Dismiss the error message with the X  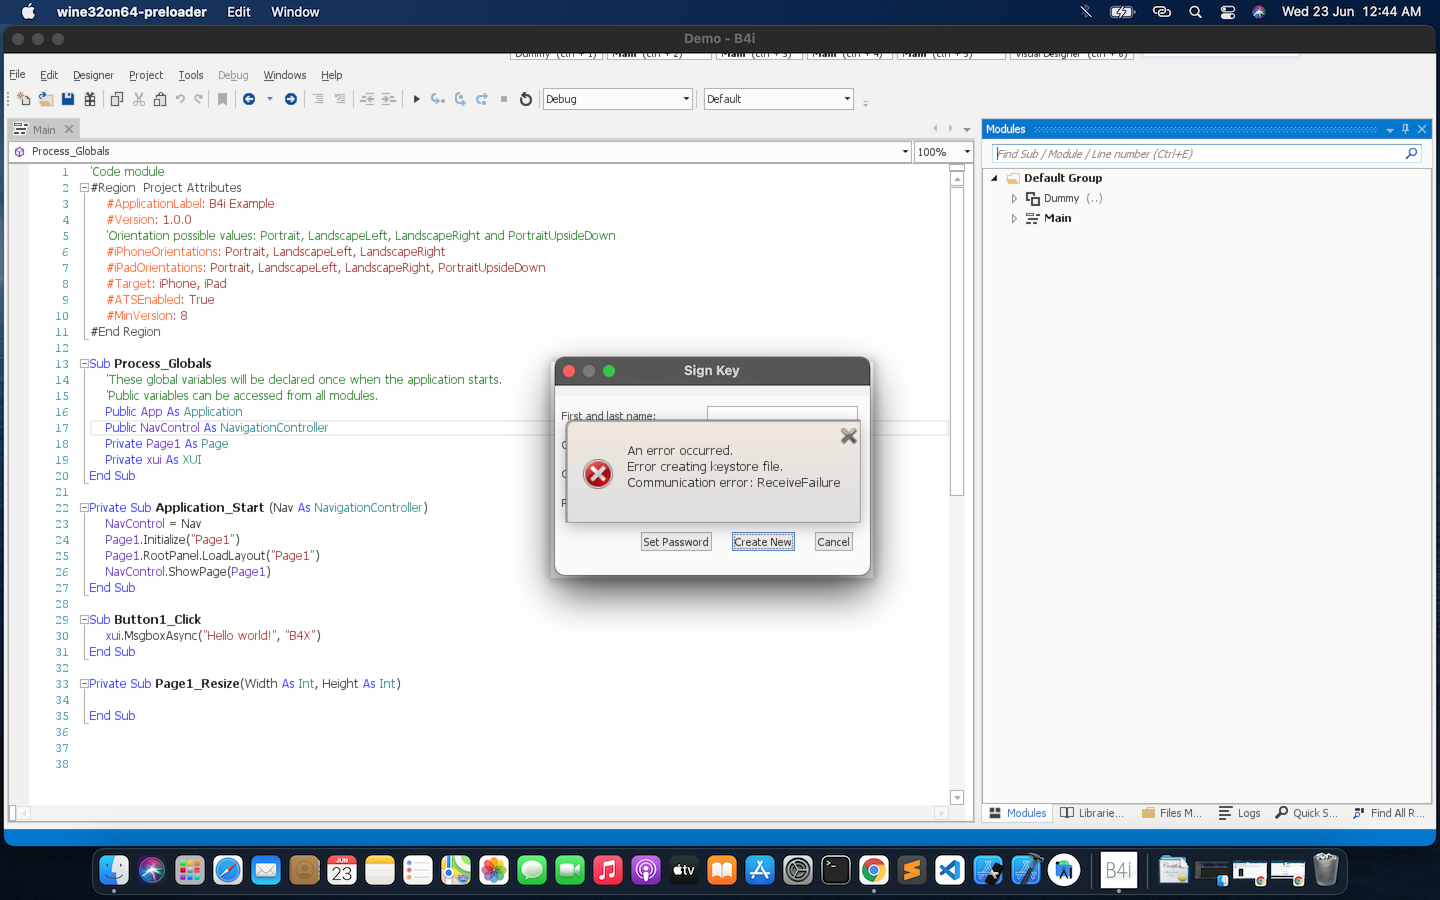pos(849,436)
